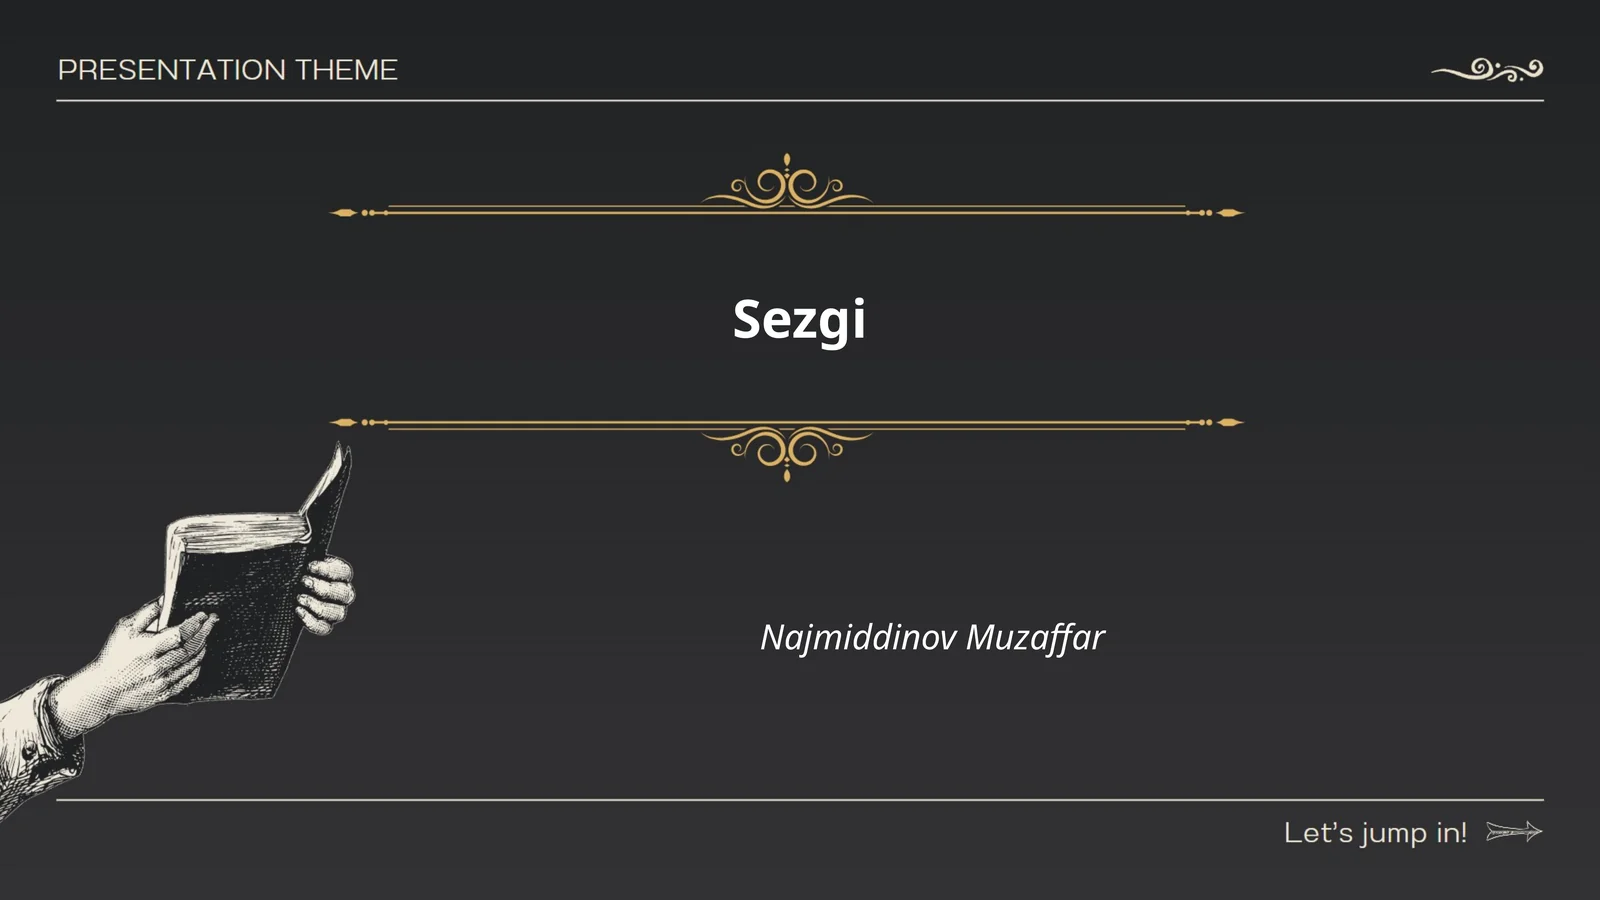The width and height of the screenshot is (1600, 900).
Task: Click the Sezgi title text
Action: coord(799,320)
